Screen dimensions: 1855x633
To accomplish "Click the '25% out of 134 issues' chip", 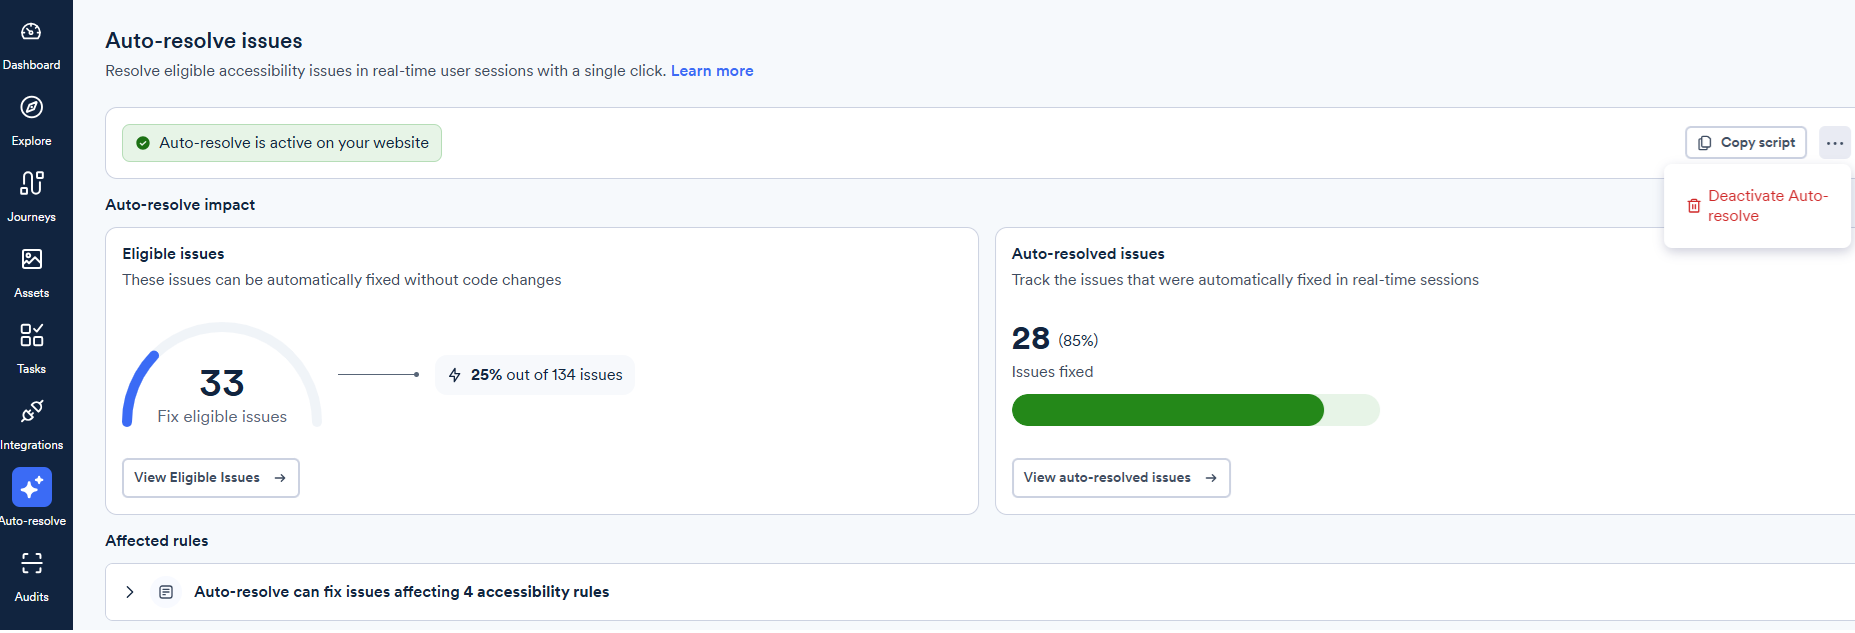I will click(x=535, y=375).
